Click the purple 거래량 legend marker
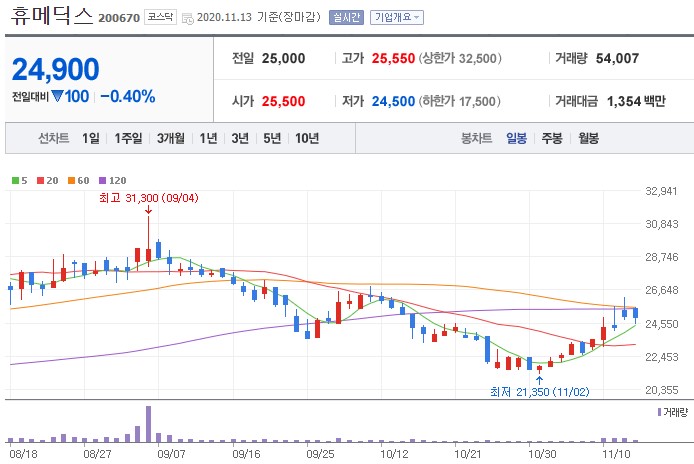The width and height of the screenshot is (694, 464). point(659,412)
